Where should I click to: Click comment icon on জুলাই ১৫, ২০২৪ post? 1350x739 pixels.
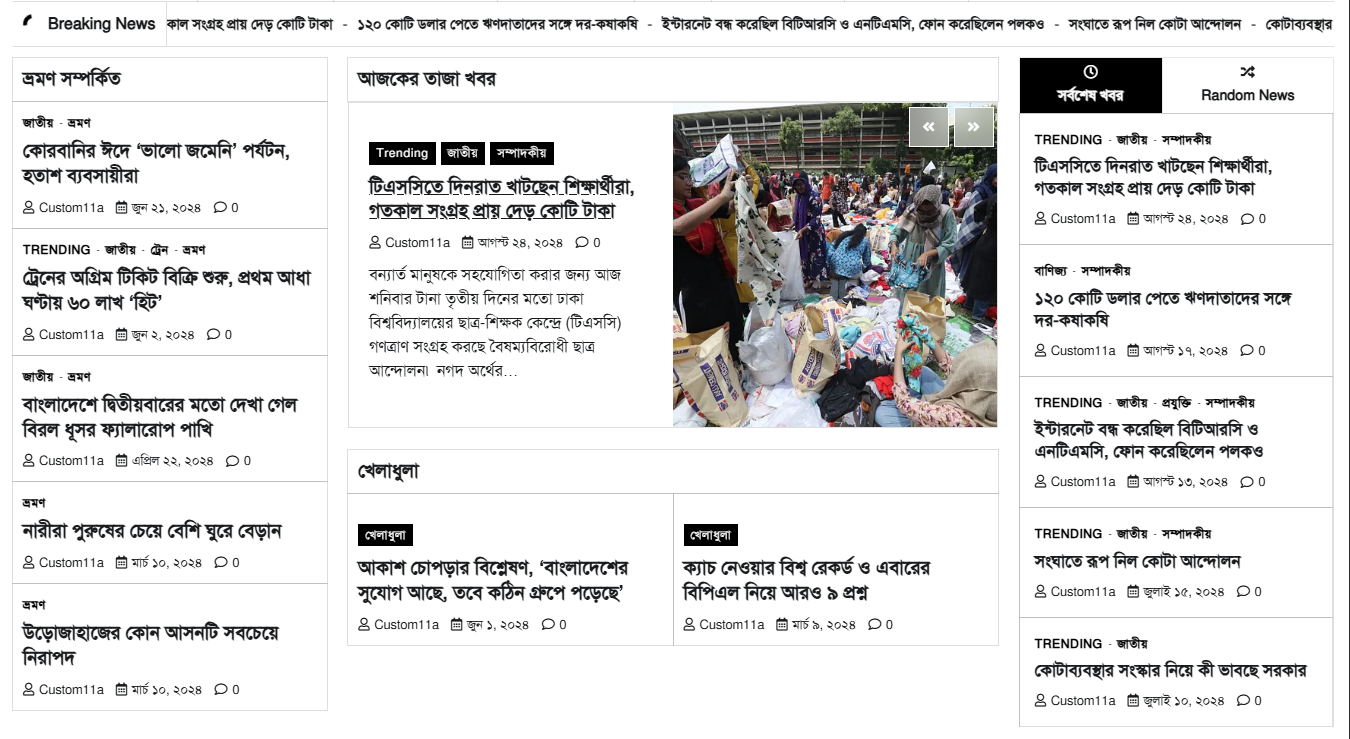tap(1243, 592)
